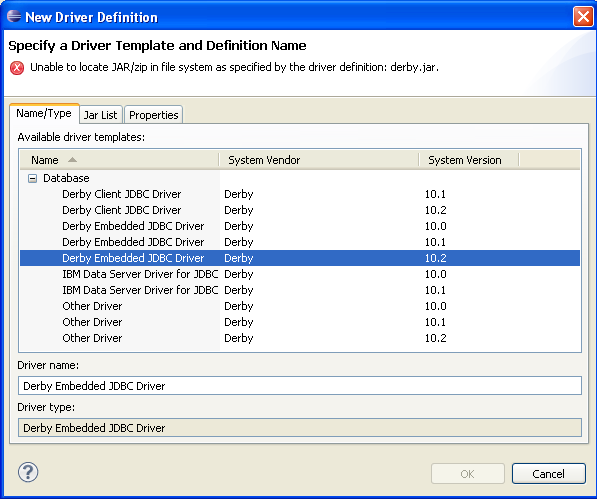The height and width of the screenshot is (499, 597).
Task: Open the Jar List tab
Action: click(x=101, y=115)
